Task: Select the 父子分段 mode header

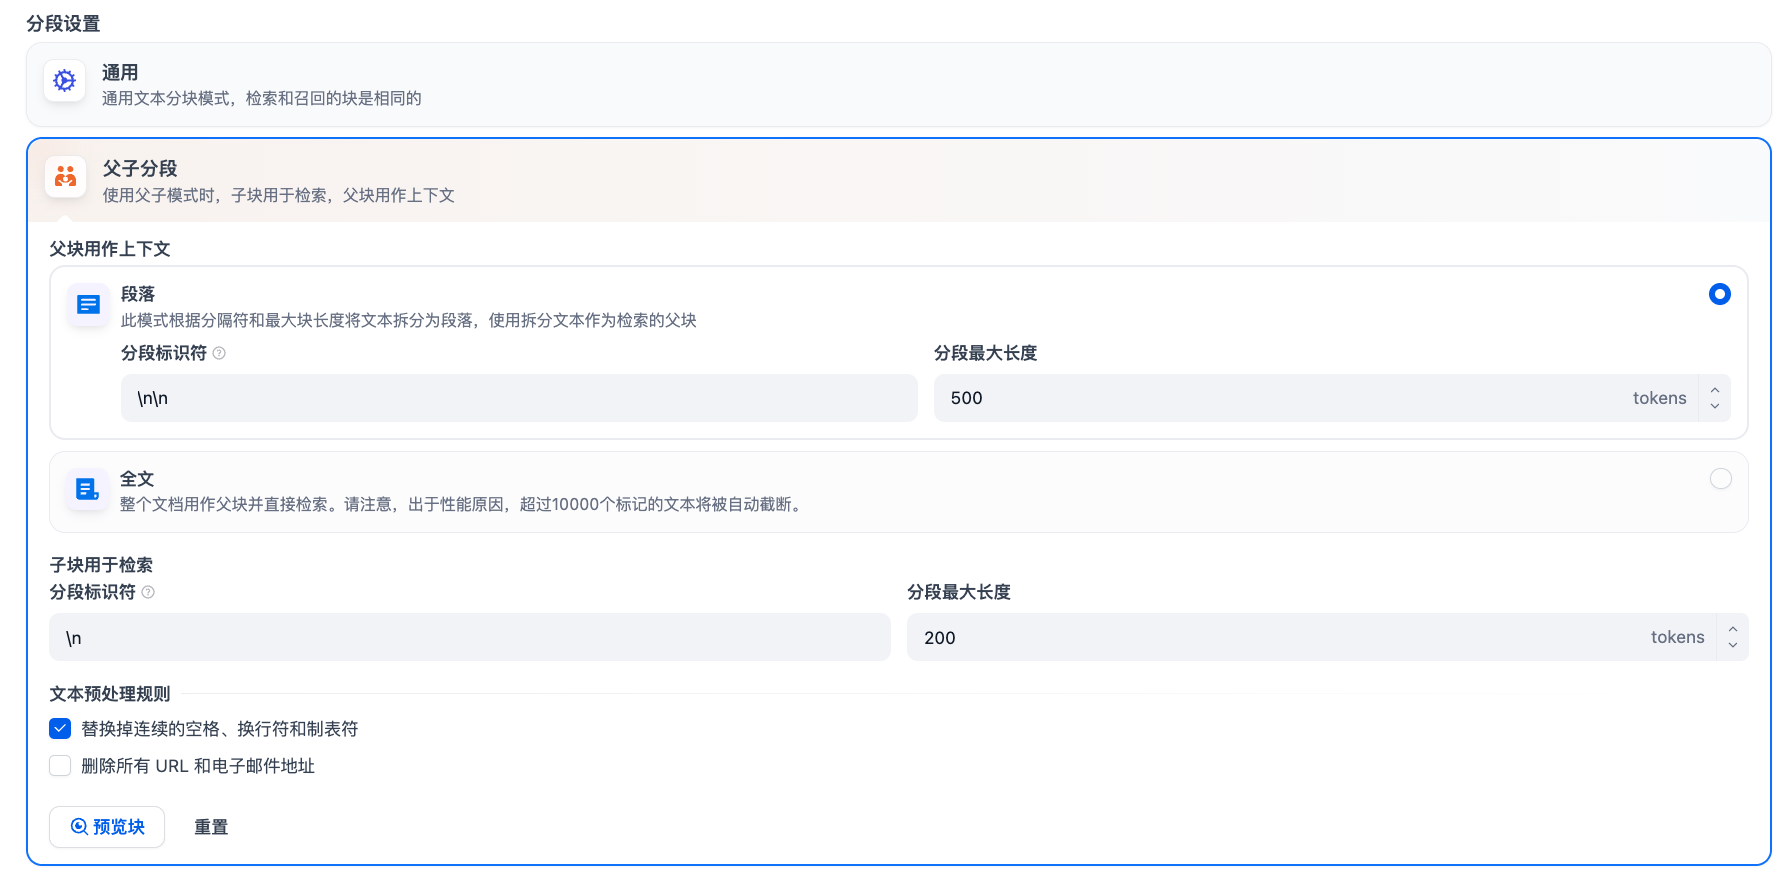Action: click(x=899, y=180)
